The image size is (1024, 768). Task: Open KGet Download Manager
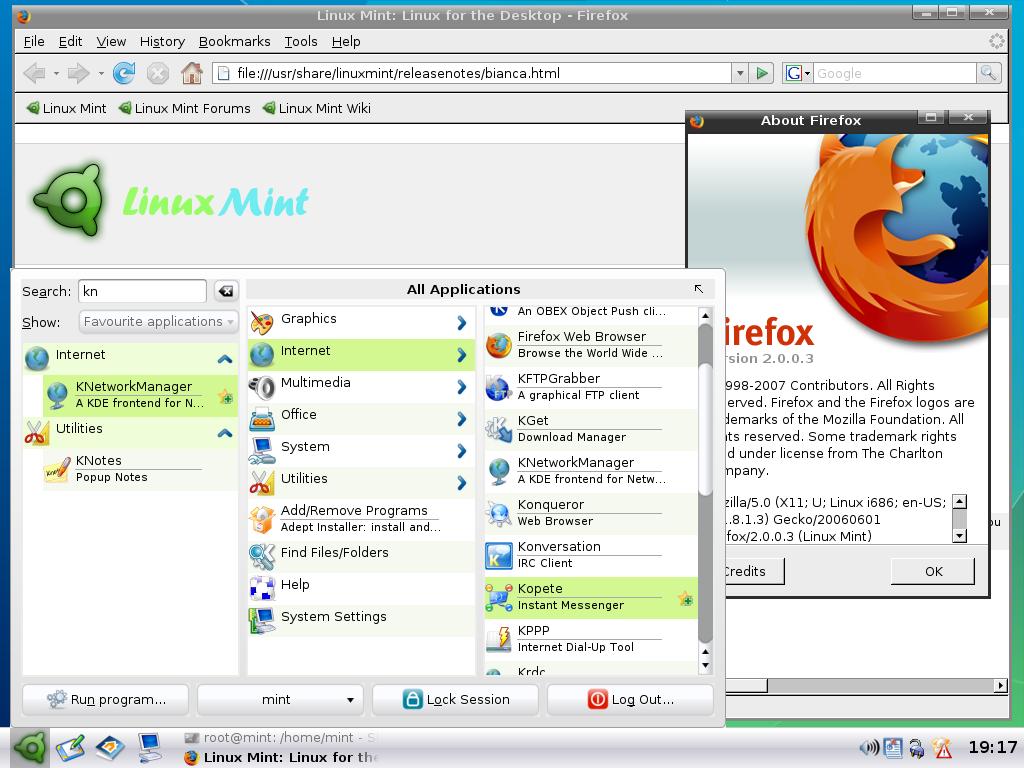(591, 428)
